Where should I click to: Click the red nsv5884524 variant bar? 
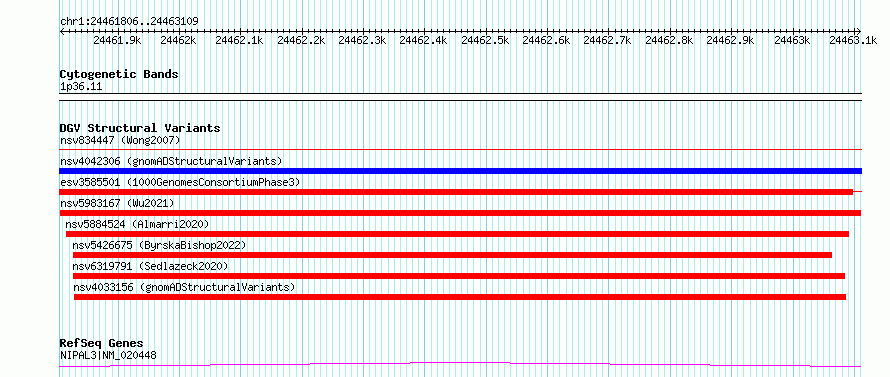point(457,234)
